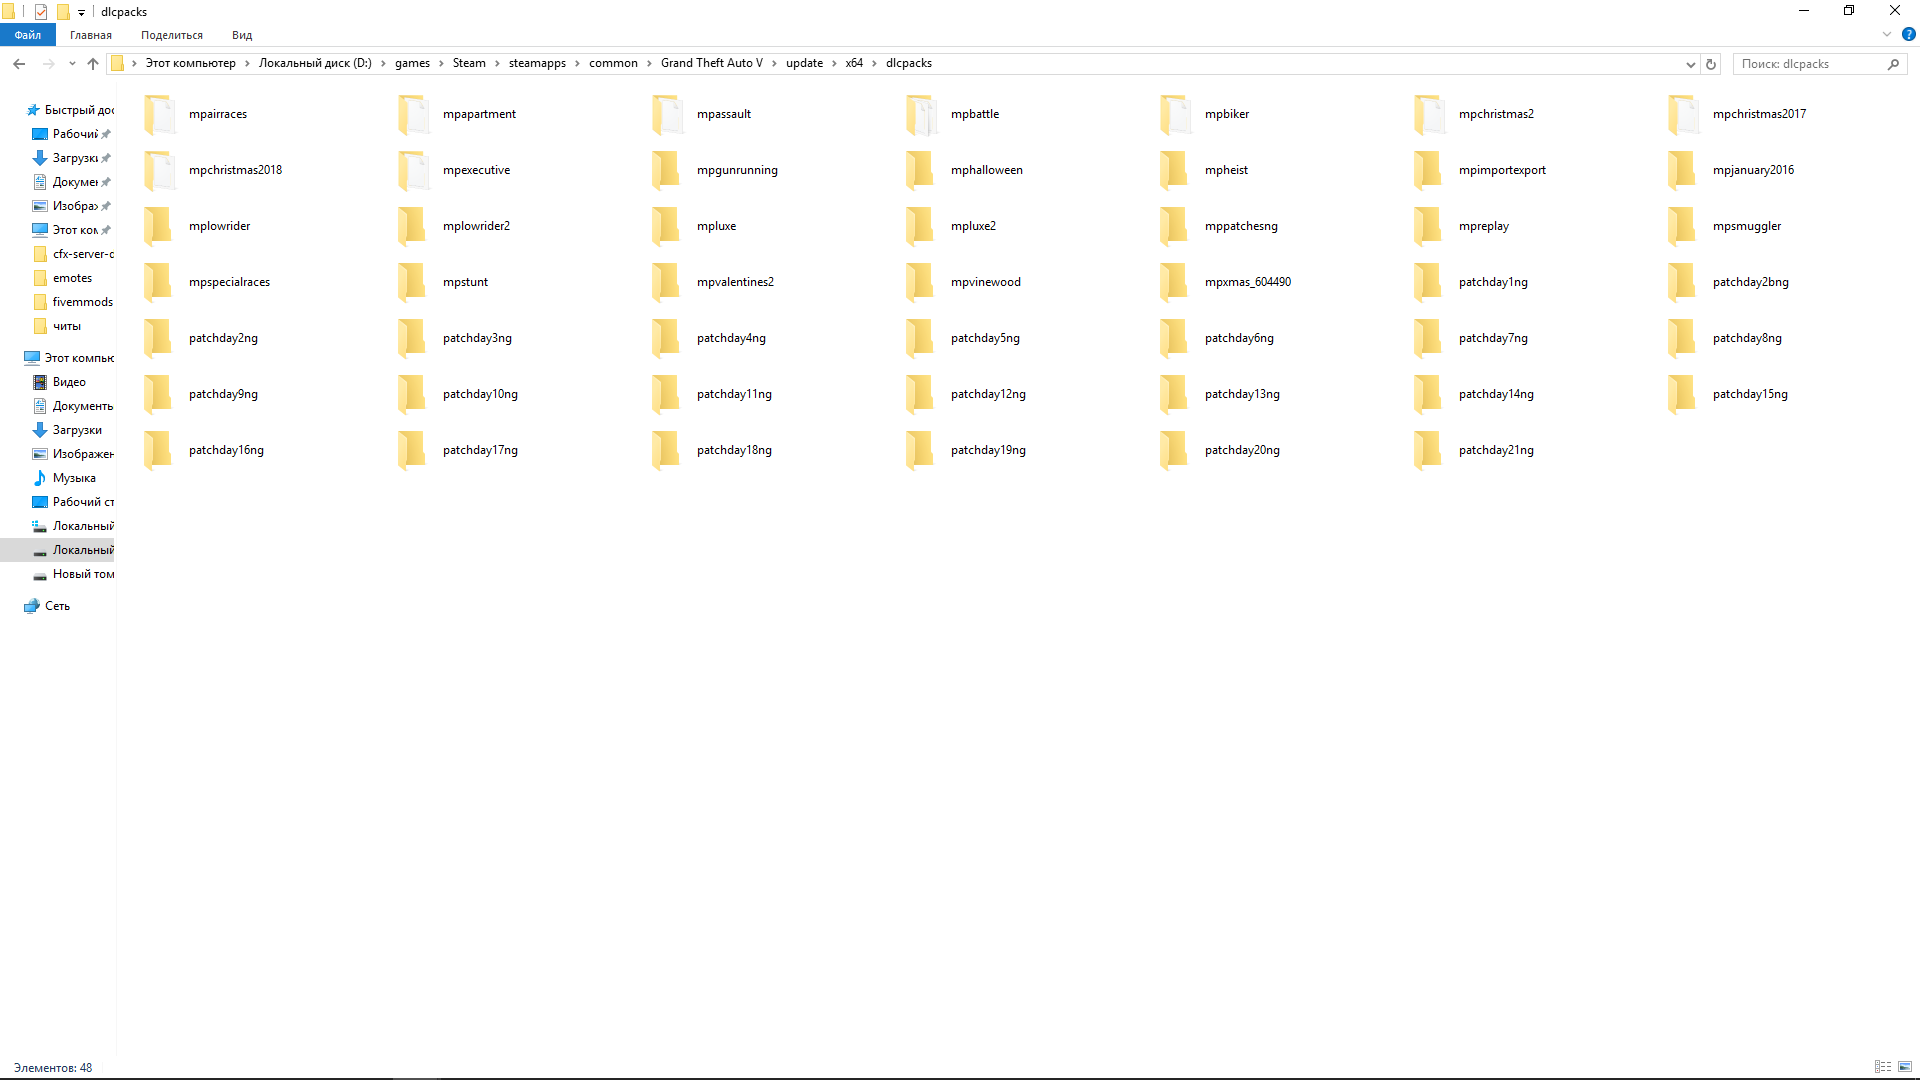
Task: Open the Вид ribbon tab
Action: 242,35
